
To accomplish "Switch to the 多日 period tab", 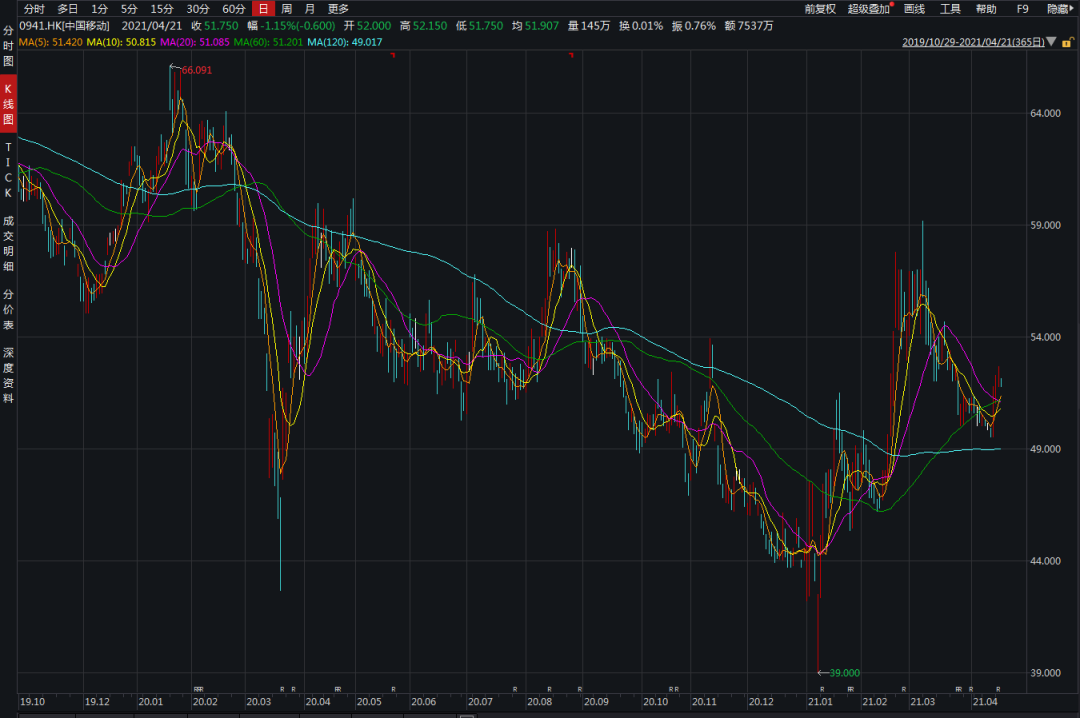I will tap(68, 9).
